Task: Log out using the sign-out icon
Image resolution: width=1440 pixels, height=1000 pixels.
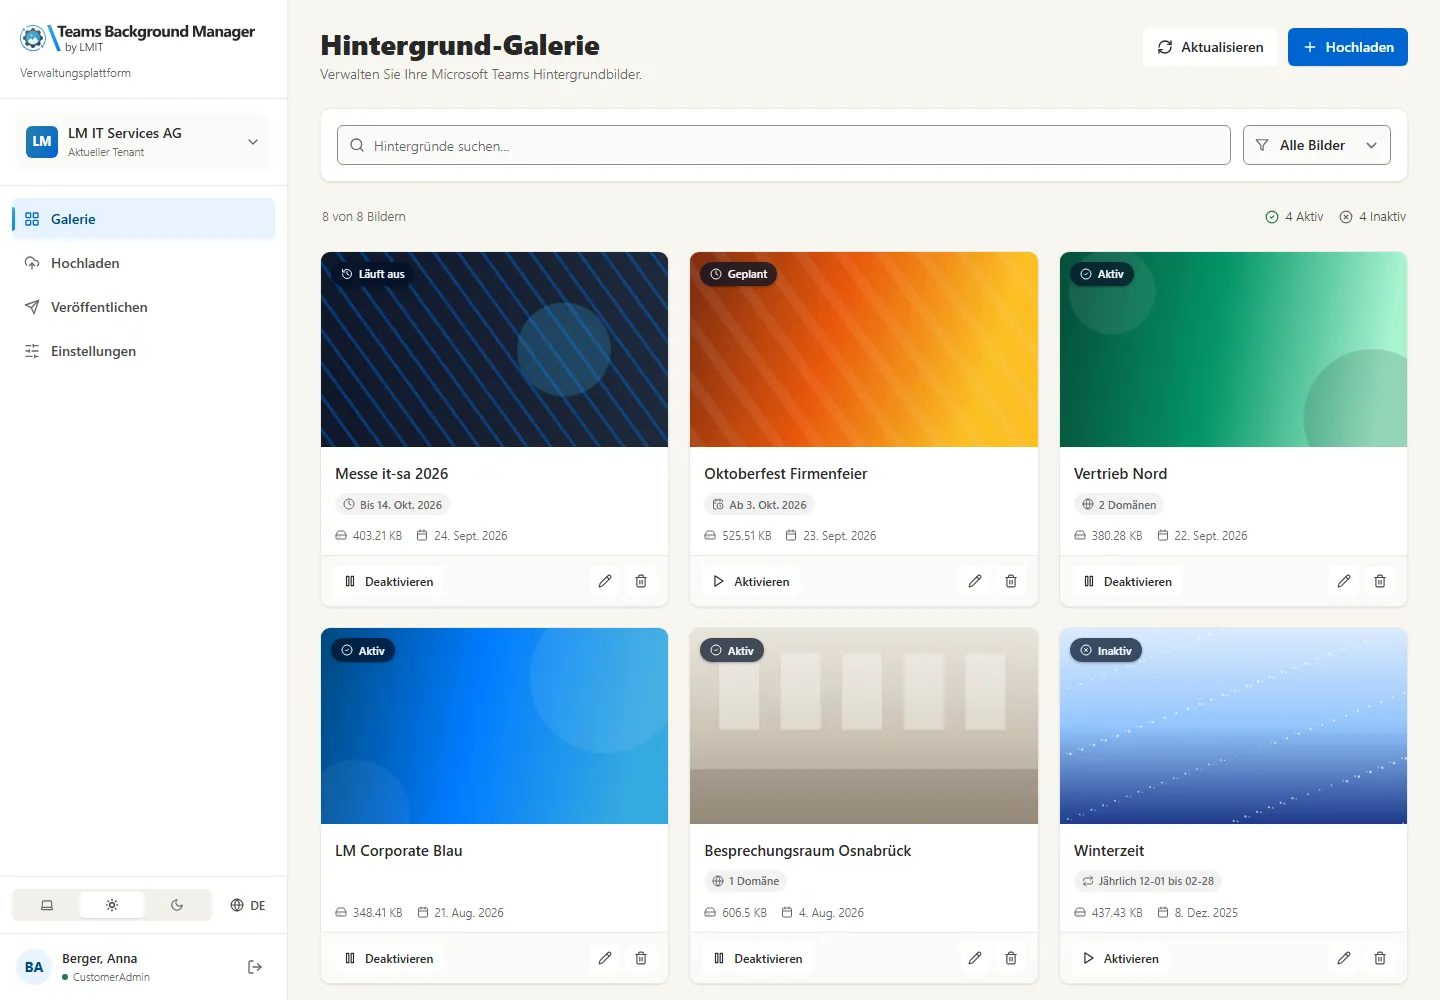Action: pos(255,967)
